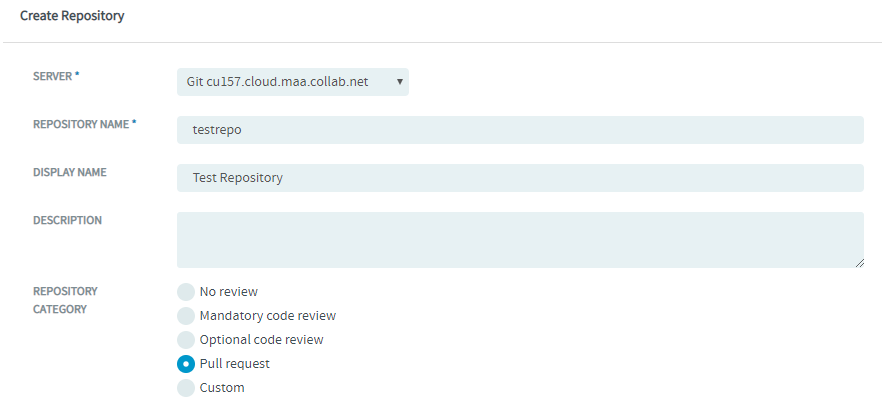Open the Server selection dropdown
Viewport: 882px width, 403px height.
(292, 82)
